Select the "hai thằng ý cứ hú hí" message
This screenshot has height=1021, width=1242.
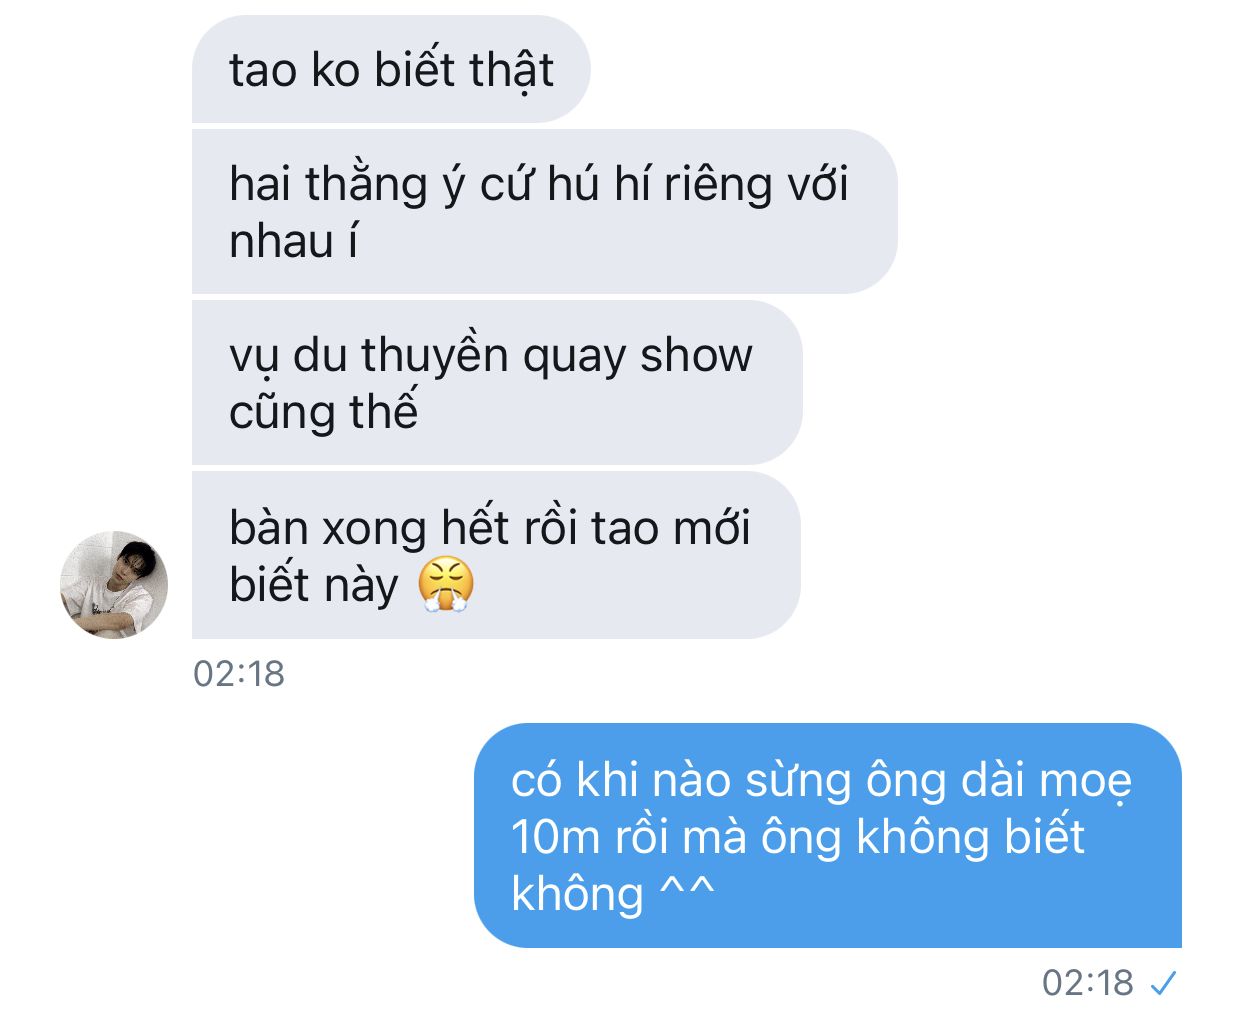(x=544, y=211)
